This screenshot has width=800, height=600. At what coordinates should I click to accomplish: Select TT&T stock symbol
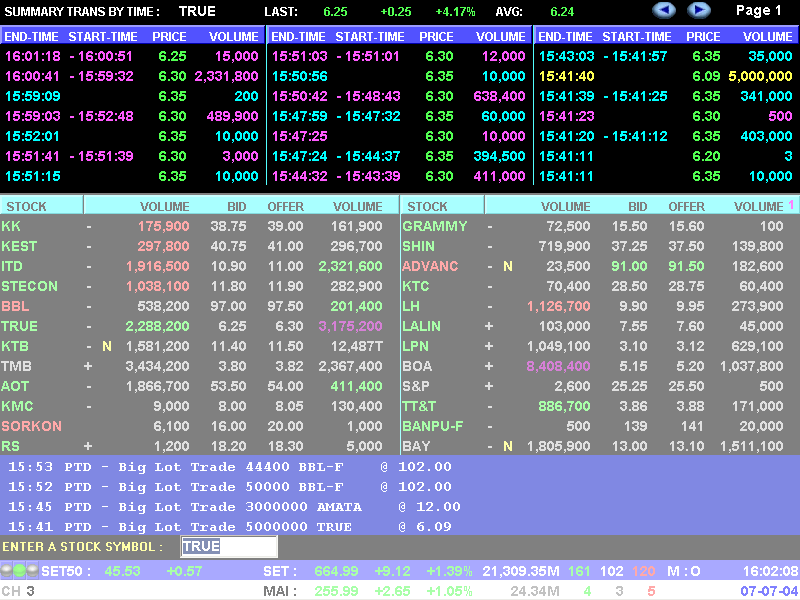(x=419, y=406)
